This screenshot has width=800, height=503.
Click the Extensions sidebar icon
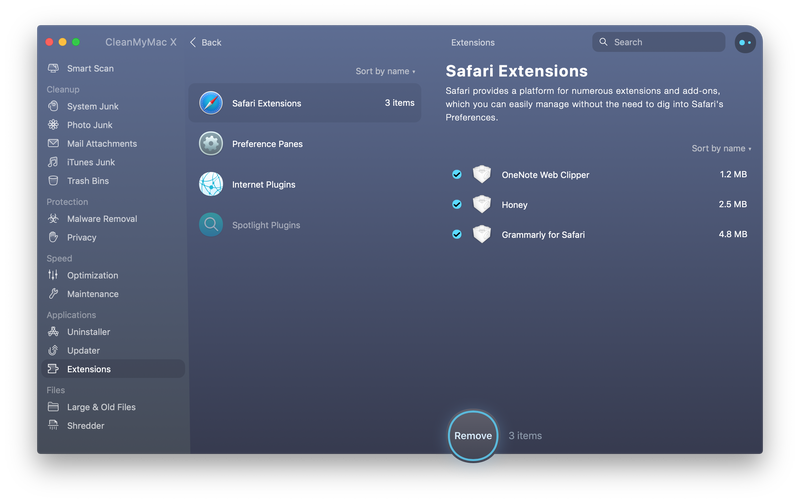click(53, 369)
